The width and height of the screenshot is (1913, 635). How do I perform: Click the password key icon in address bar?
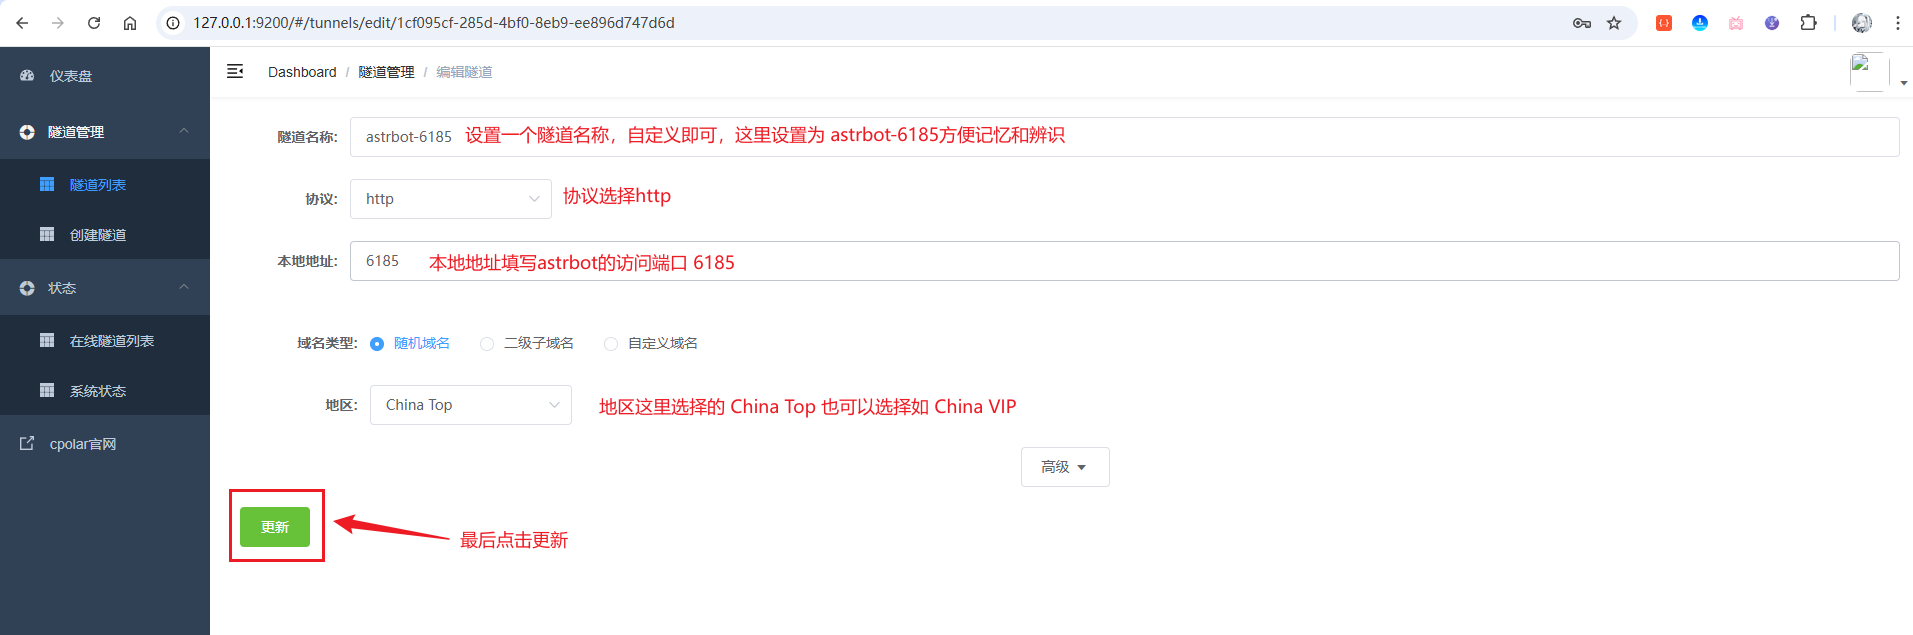click(x=1582, y=23)
